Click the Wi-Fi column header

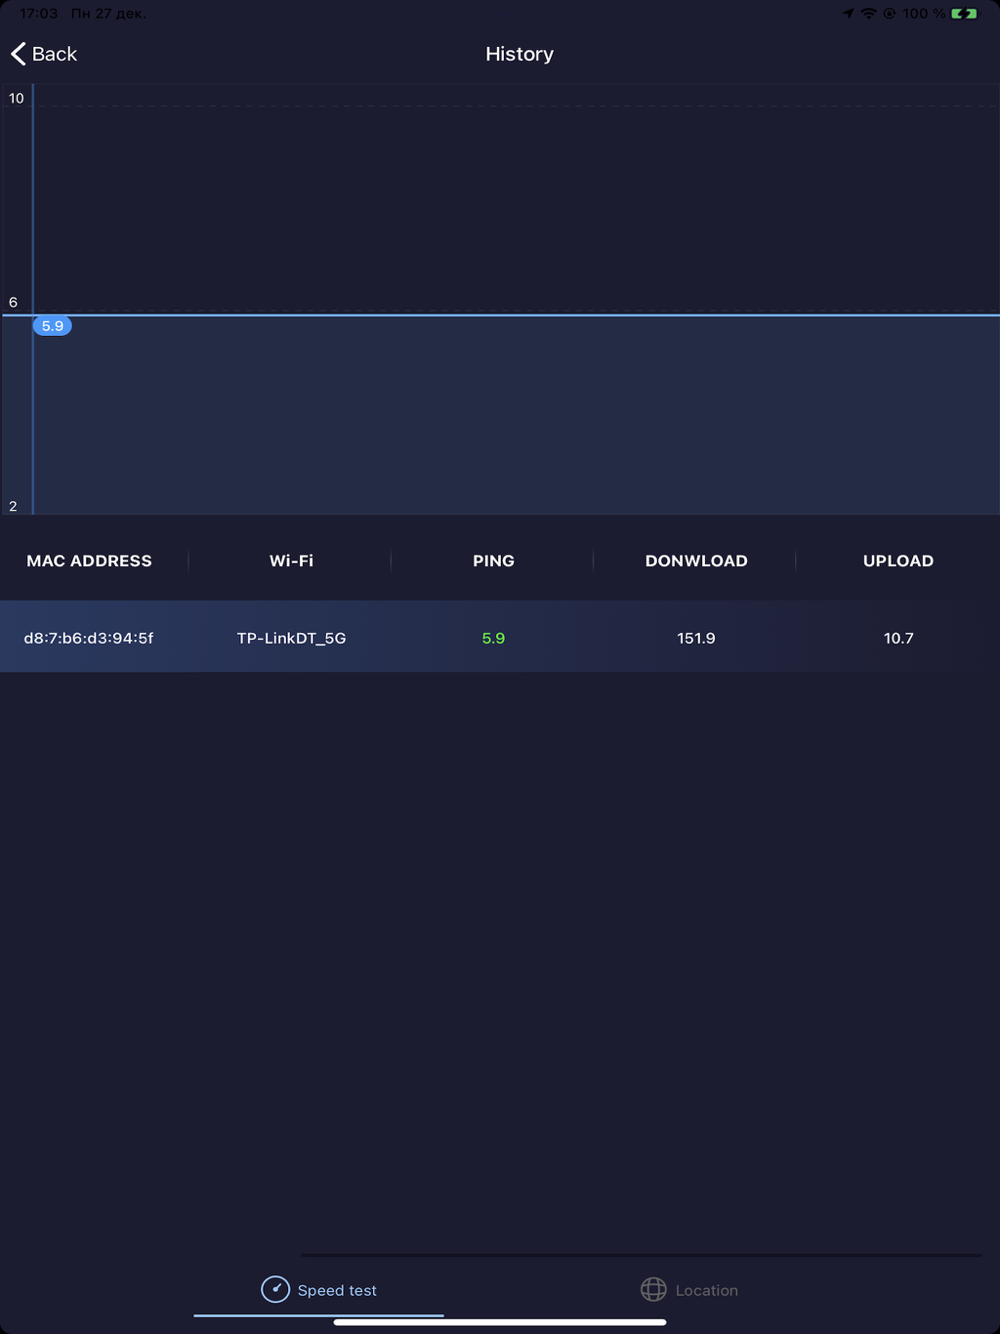(291, 561)
